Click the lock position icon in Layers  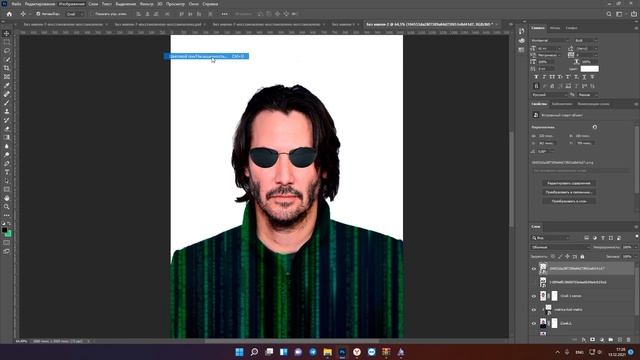tap(567, 257)
